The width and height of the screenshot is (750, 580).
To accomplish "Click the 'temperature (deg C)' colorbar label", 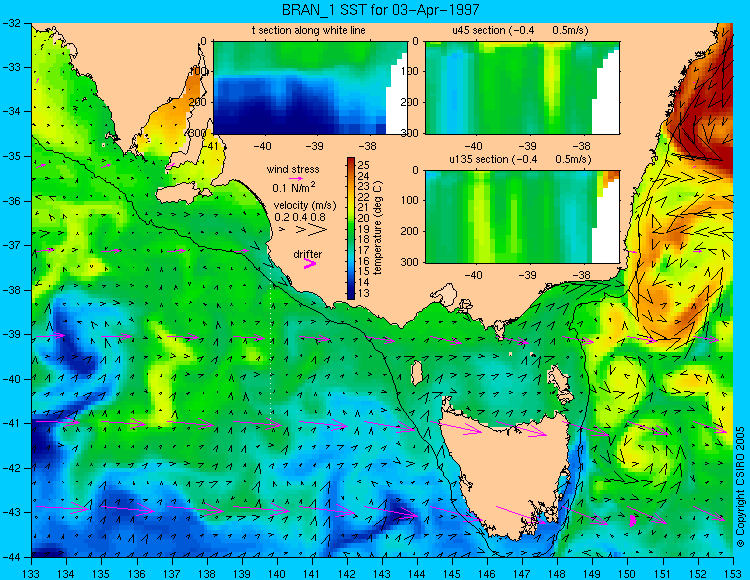I will tap(378, 228).
